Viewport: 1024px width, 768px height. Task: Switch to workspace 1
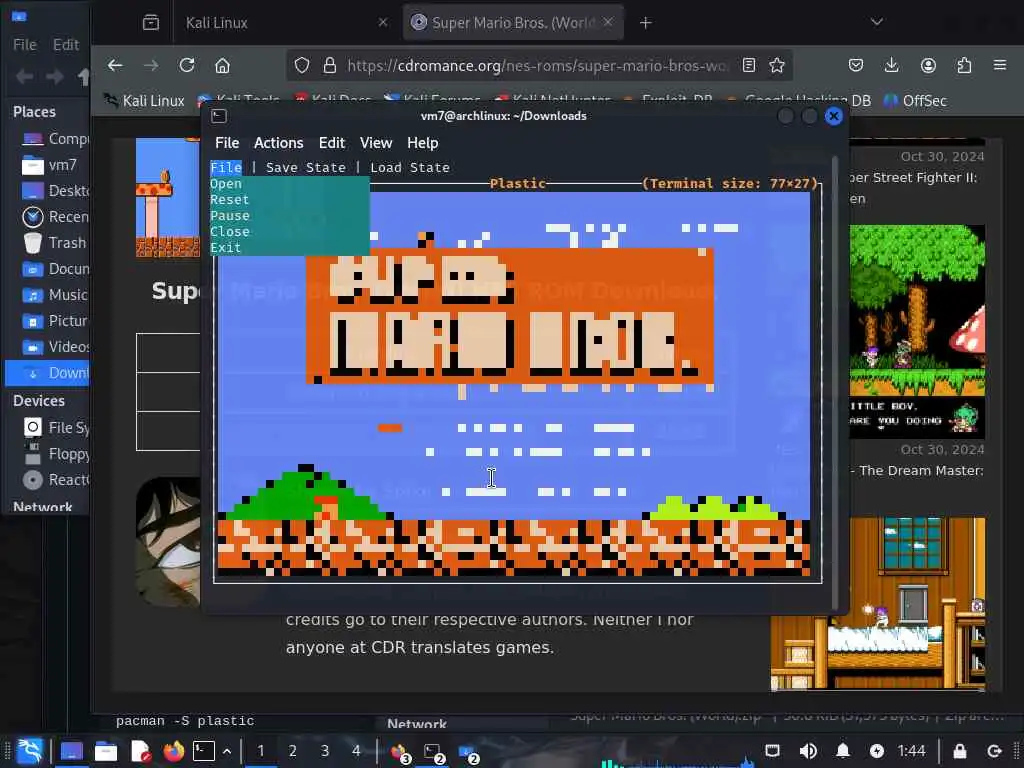[260, 751]
